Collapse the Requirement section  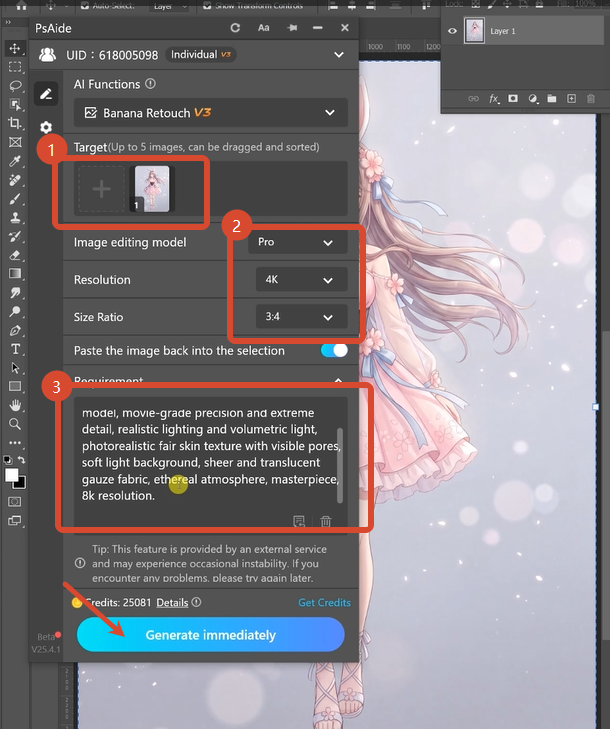(338, 380)
